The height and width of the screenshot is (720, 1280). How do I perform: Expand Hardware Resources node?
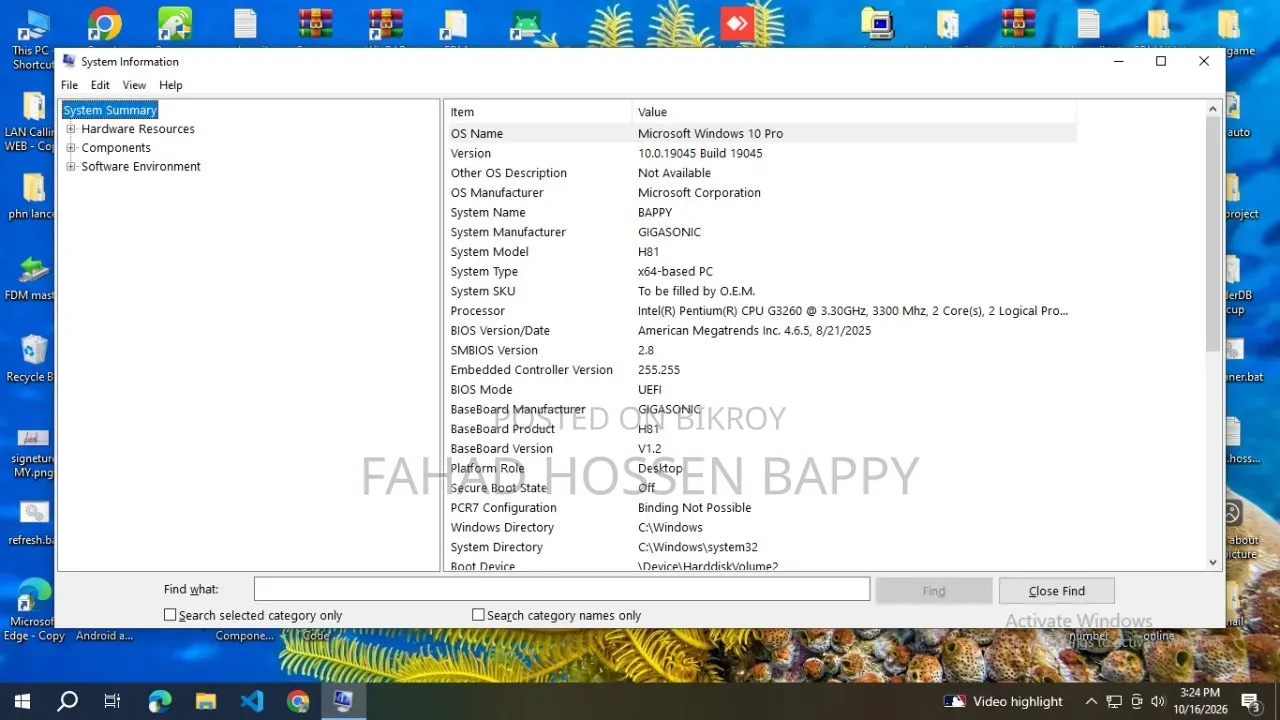point(71,129)
